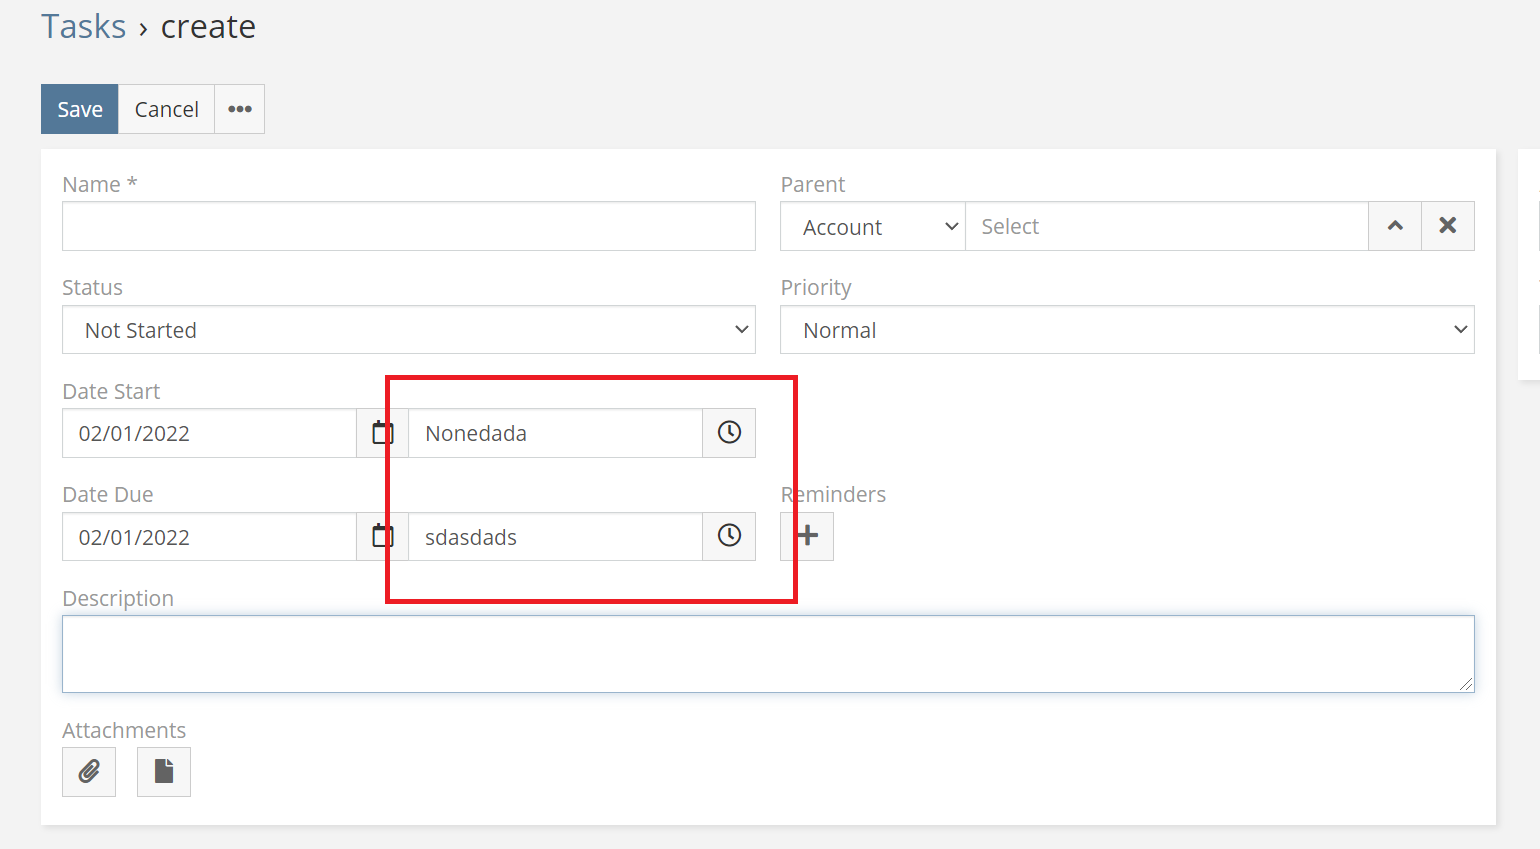Image resolution: width=1540 pixels, height=849 pixels.
Task: Cancel task creation
Action: [x=166, y=108]
